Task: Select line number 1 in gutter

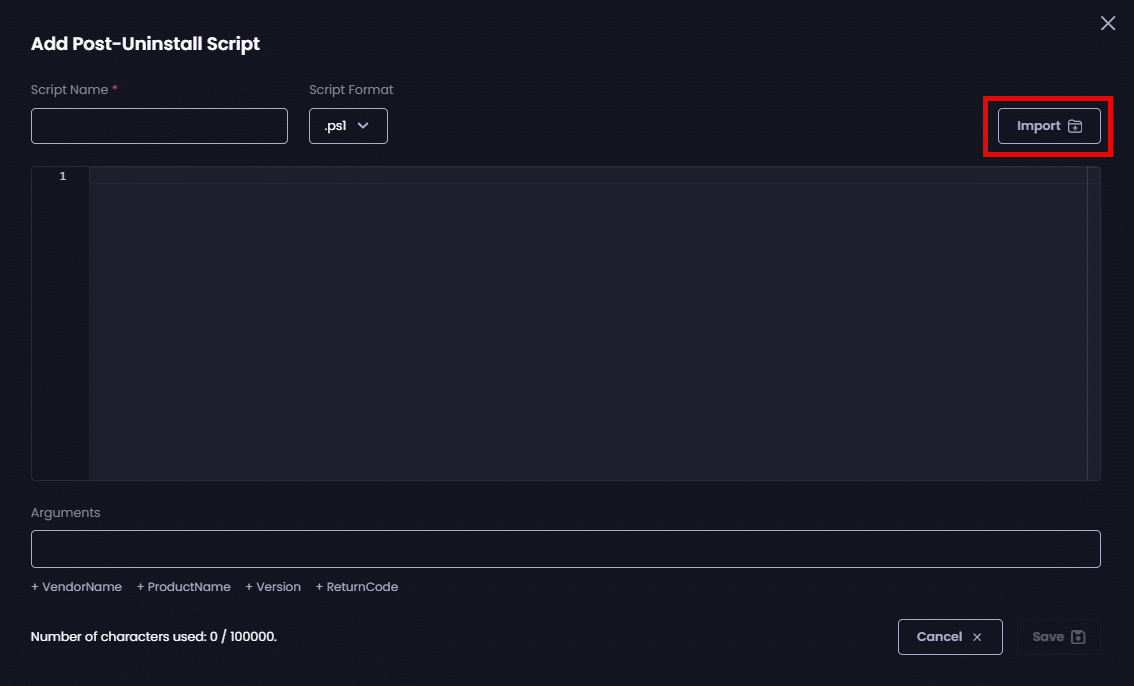Action: pos(62,176)
